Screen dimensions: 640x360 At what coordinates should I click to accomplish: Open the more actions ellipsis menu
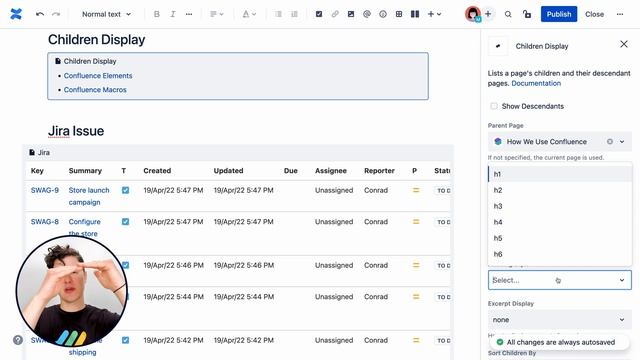coord(620,14)
